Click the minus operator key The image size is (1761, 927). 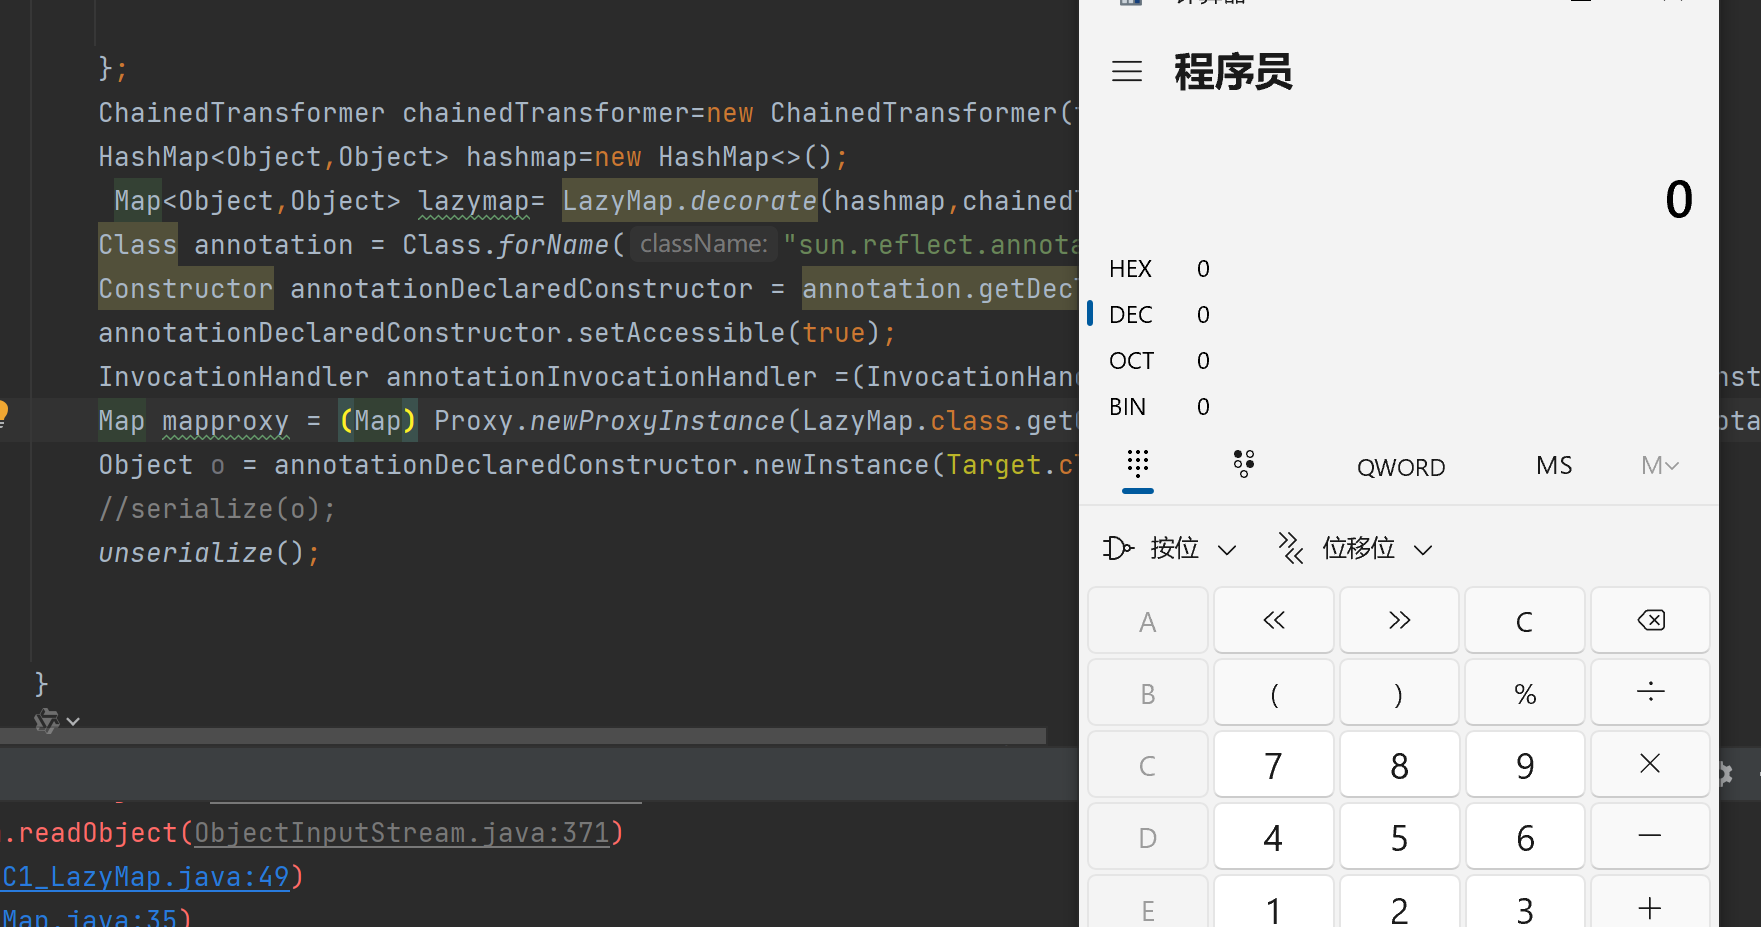click(x=1650, y=837)
